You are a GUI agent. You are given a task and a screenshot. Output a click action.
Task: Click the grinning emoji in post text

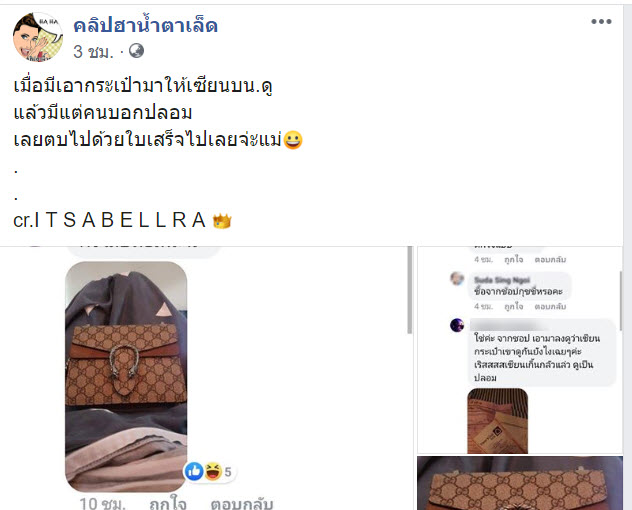(x=293, y=140)
